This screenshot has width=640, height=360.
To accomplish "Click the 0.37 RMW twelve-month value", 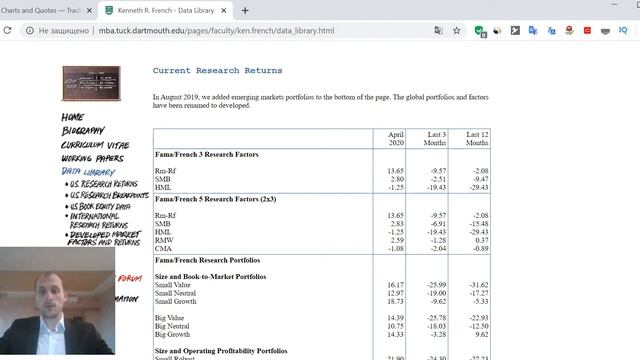I will coord(482,240).
